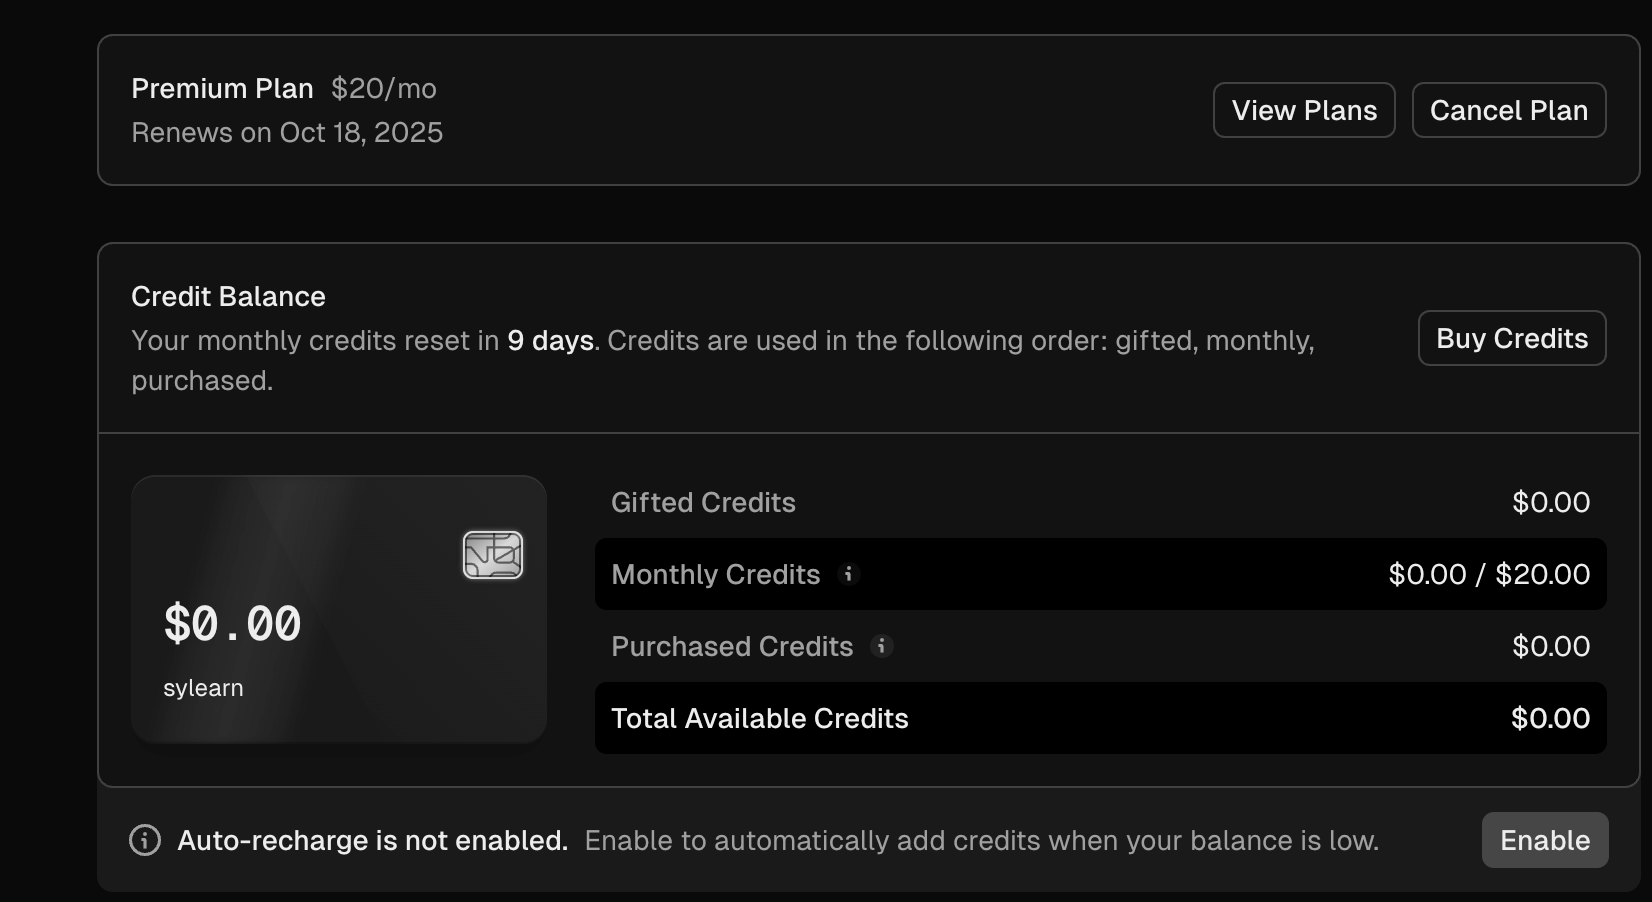Click the auto-recharge info circle icon
Screen dimensions: 1652x902
[145, 840]
